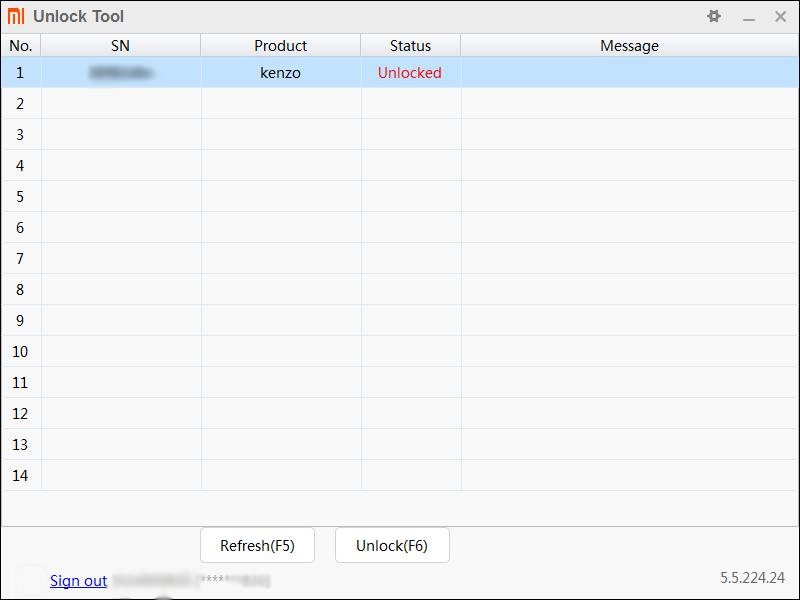Viewport: 800px width, 600px height.
Task: Select the blurred serial number cell
Action: 121,72
